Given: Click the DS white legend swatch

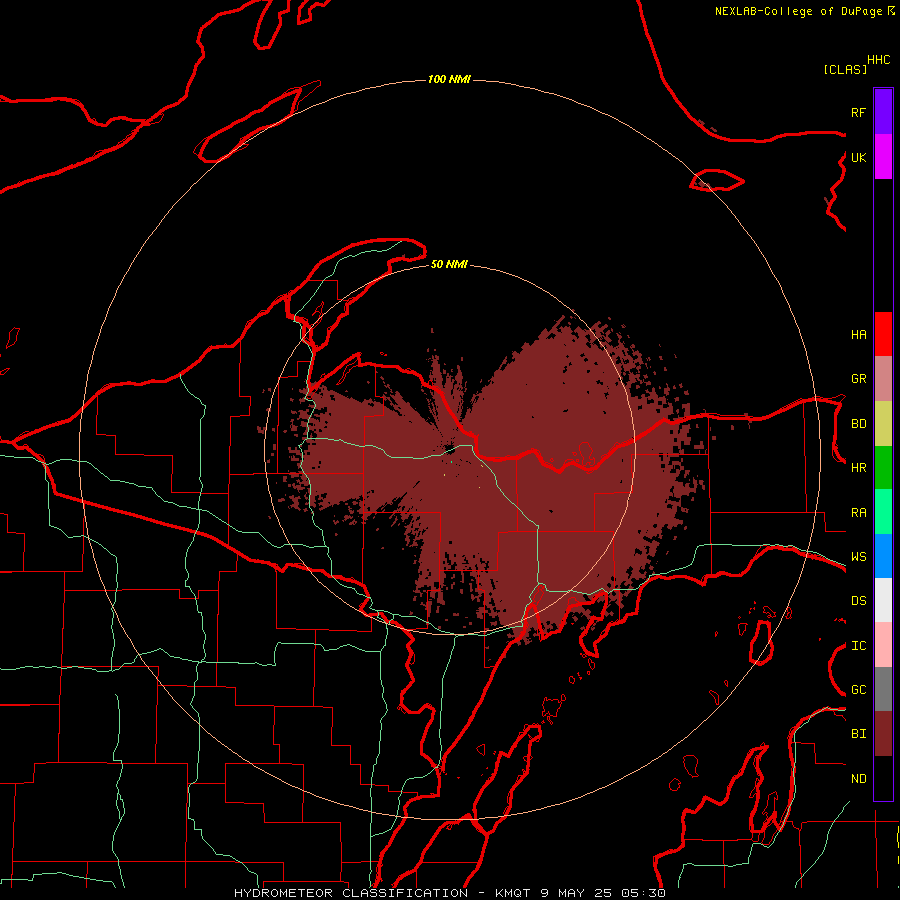Looking at the screenshot, I should (883, 600).
